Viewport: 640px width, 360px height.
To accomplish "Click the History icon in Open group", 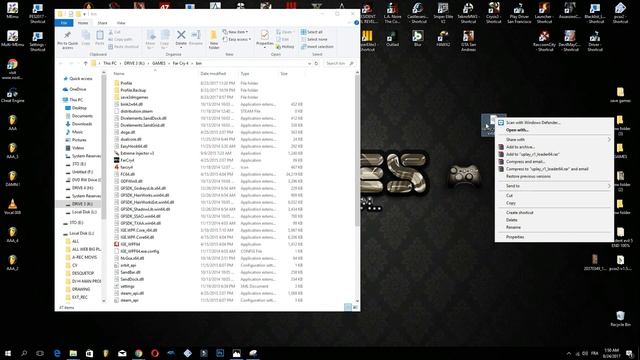I will tap(285, 47).
